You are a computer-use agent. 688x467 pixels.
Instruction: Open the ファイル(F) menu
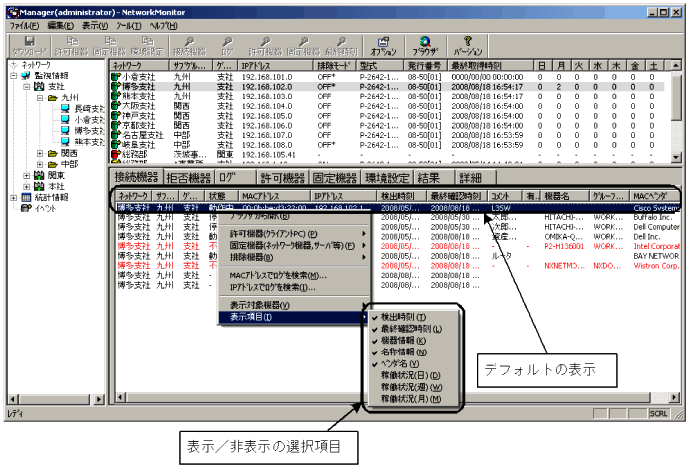[x=25, y=25]
